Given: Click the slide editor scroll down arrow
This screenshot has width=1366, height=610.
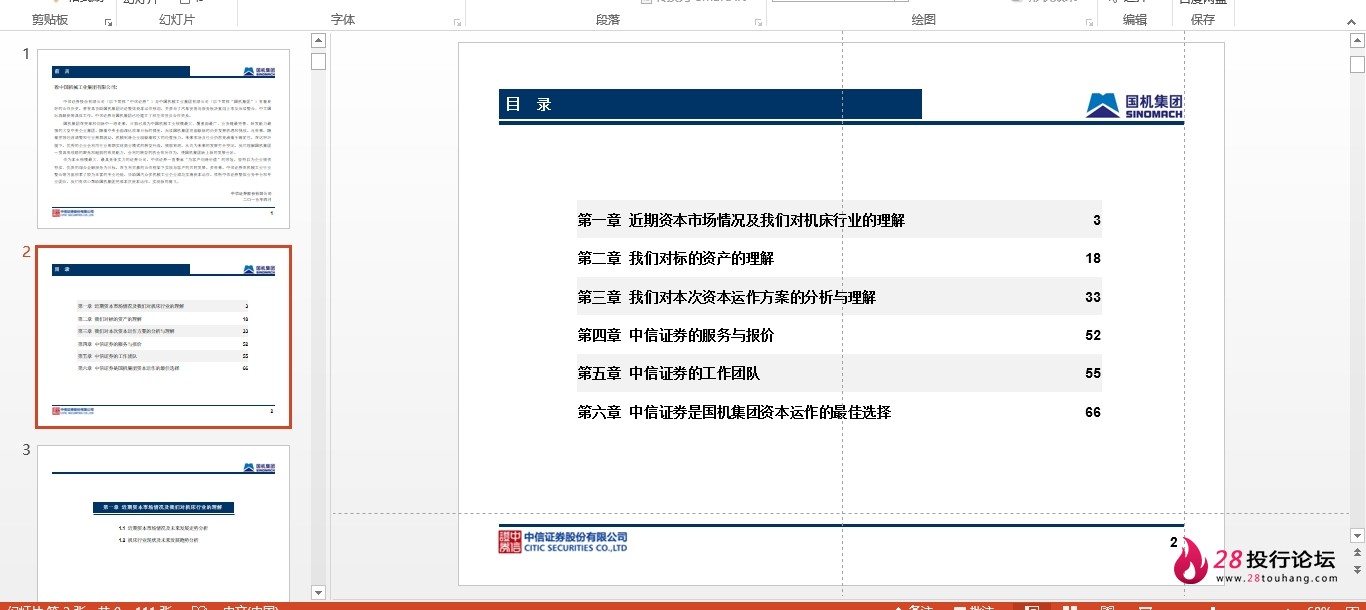Looking at the screenshot, I should pyautogui.click(x=1357, y=535).
